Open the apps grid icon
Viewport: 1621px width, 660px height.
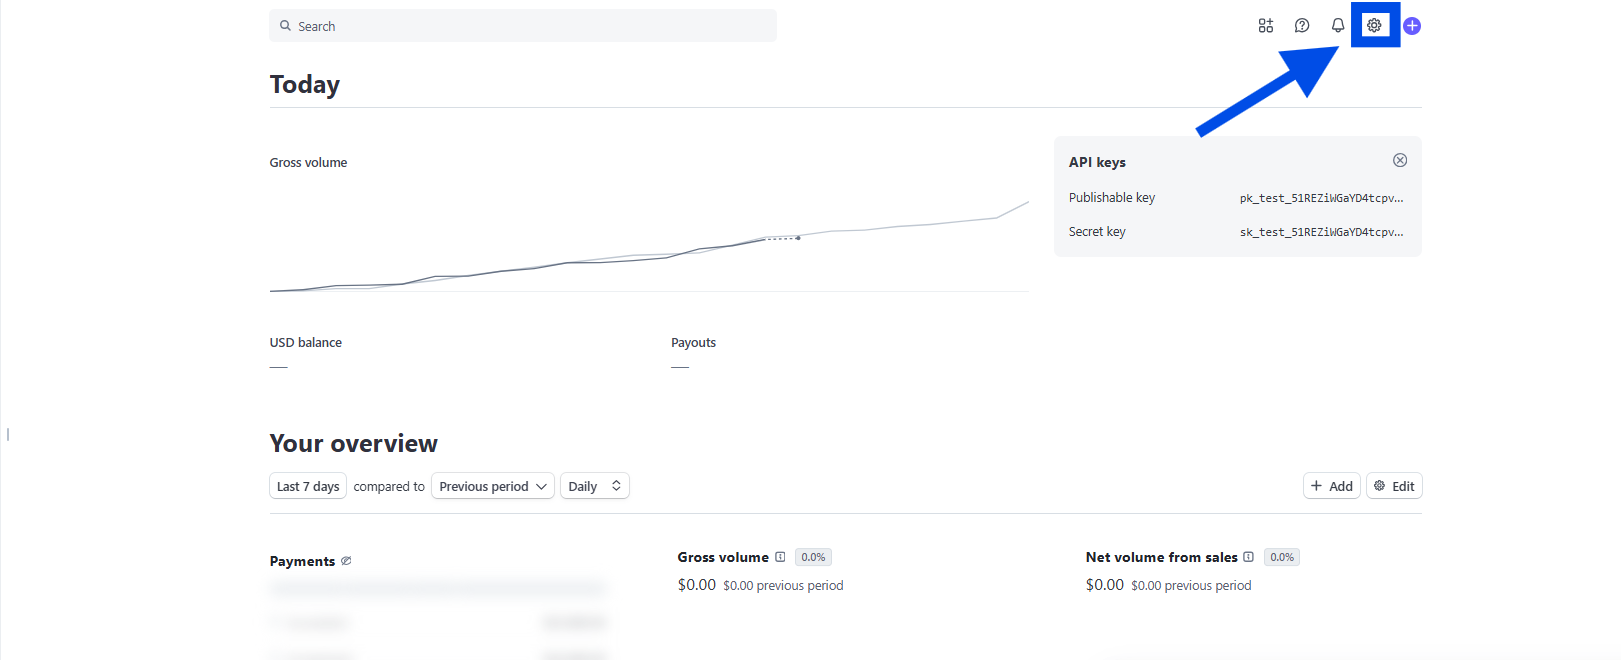(1266, 25)
